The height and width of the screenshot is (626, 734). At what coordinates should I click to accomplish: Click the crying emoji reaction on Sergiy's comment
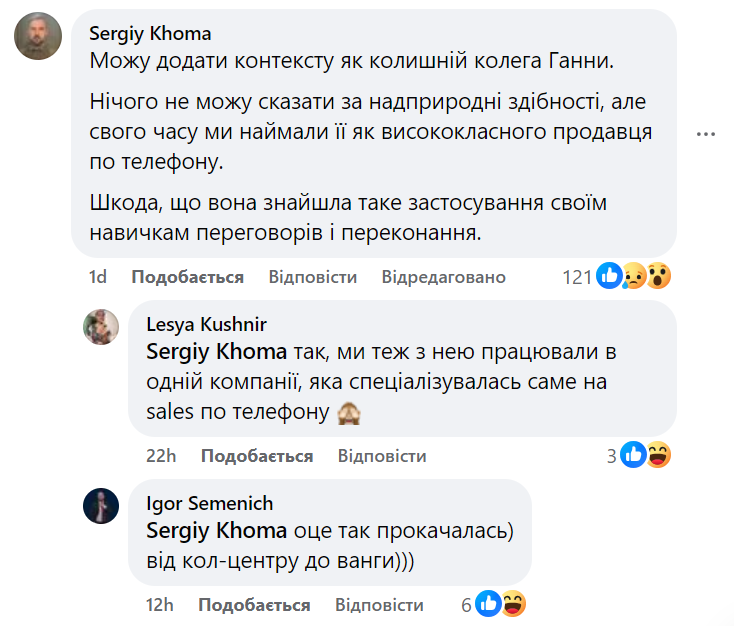(634, 276)
